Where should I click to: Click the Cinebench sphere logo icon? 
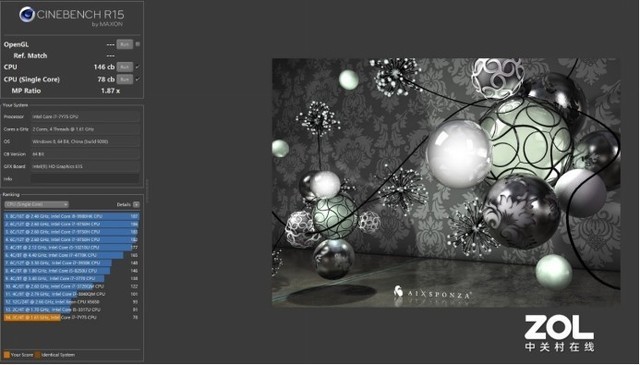(27, 15)
